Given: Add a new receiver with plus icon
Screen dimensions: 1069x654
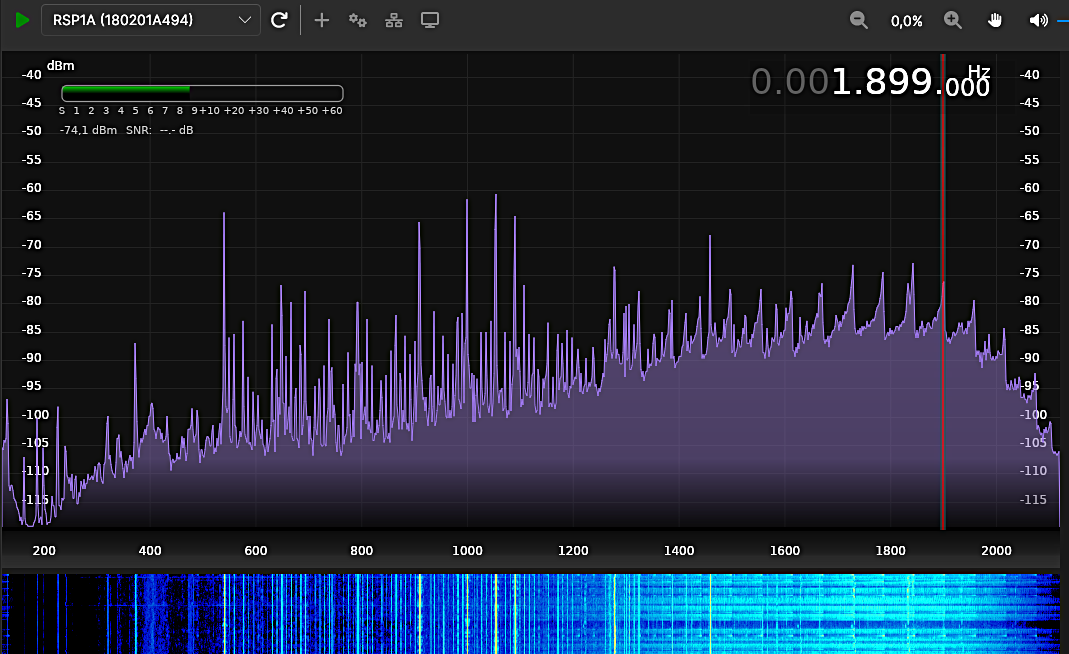Looking at the screenshot, I should 321,20.
